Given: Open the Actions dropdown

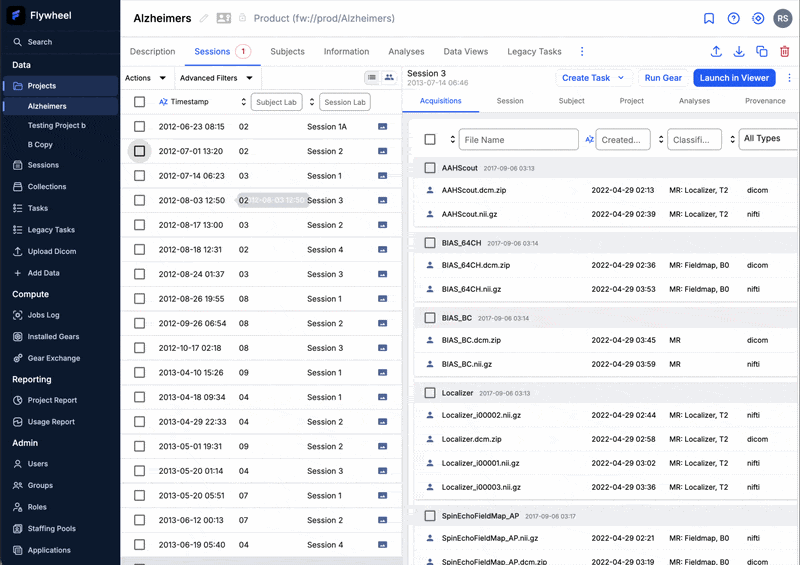Looking at the screenshot, I should tap(145, 78).
